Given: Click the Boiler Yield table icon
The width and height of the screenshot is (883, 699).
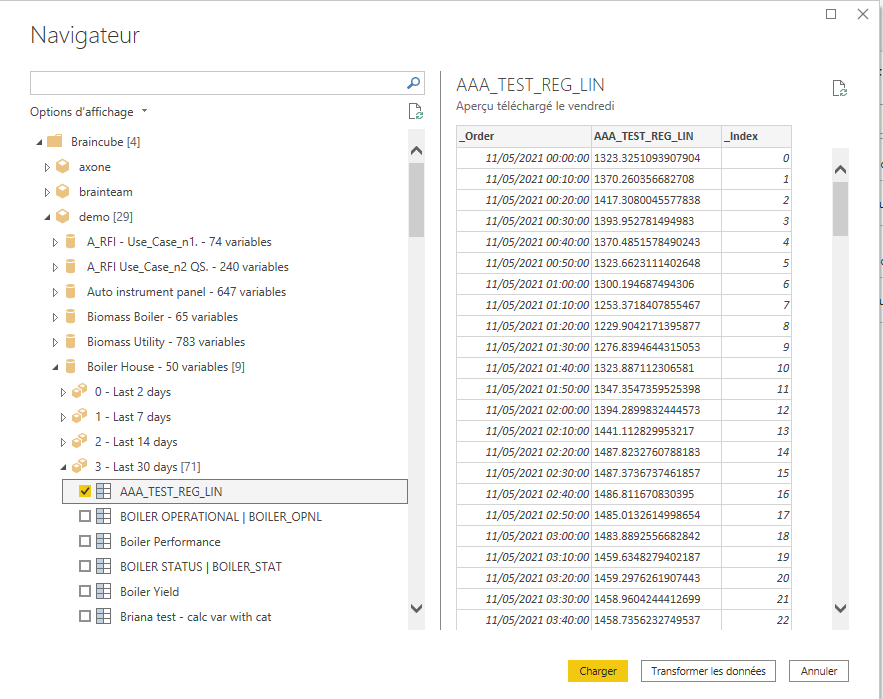Looking at the screenshot, I should (103, 591).
